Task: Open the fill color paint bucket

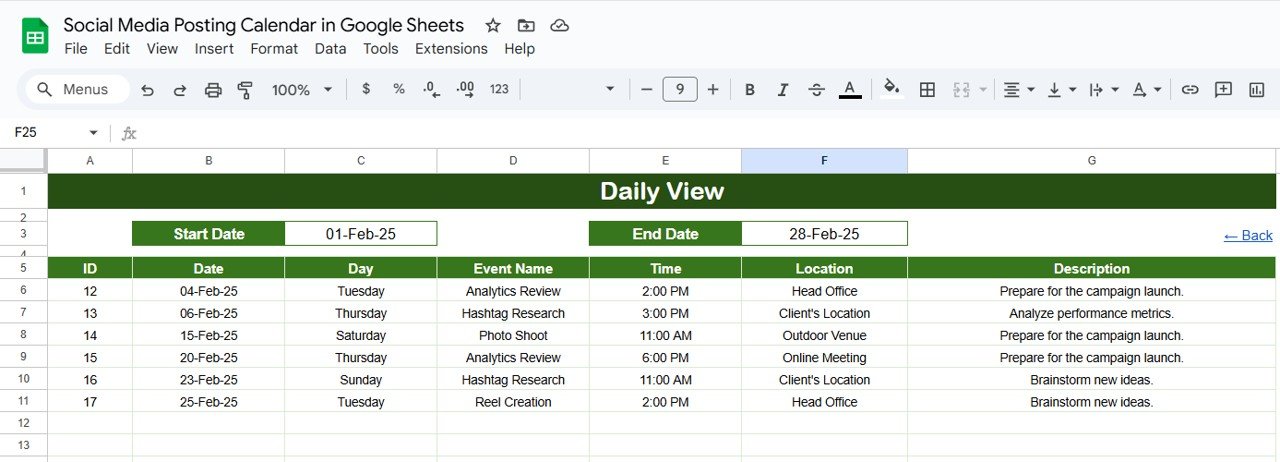Action: coord(892,90)
